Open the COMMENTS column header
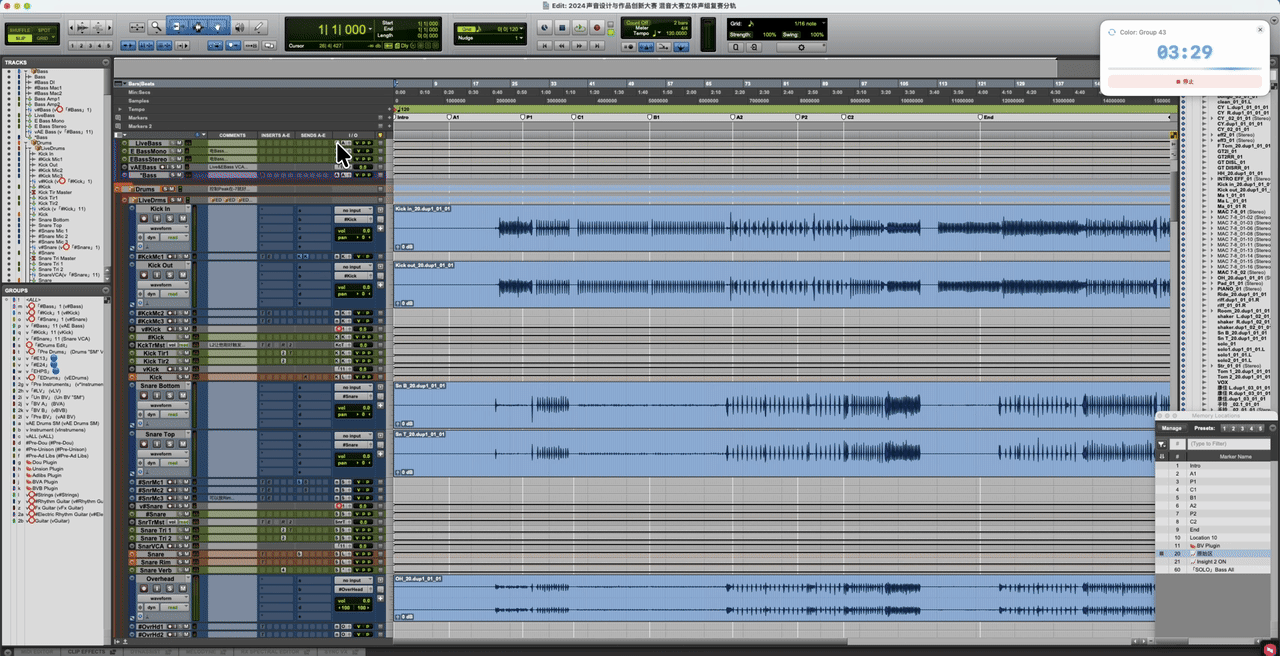Image resolution: width=1280 pixels, height=656 pixels. 232,135
